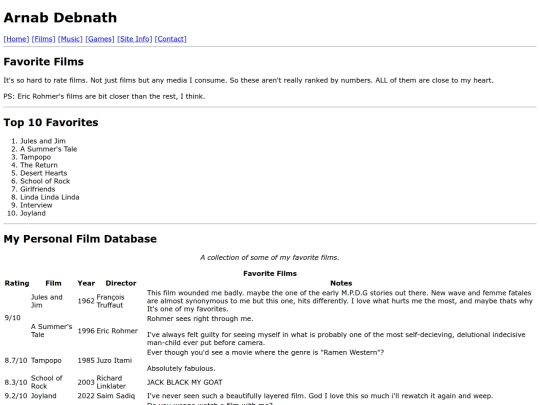Viewport: 540px width, 405px height.
Task: Click the 'Rating' column header
Action: coord(17,283)
